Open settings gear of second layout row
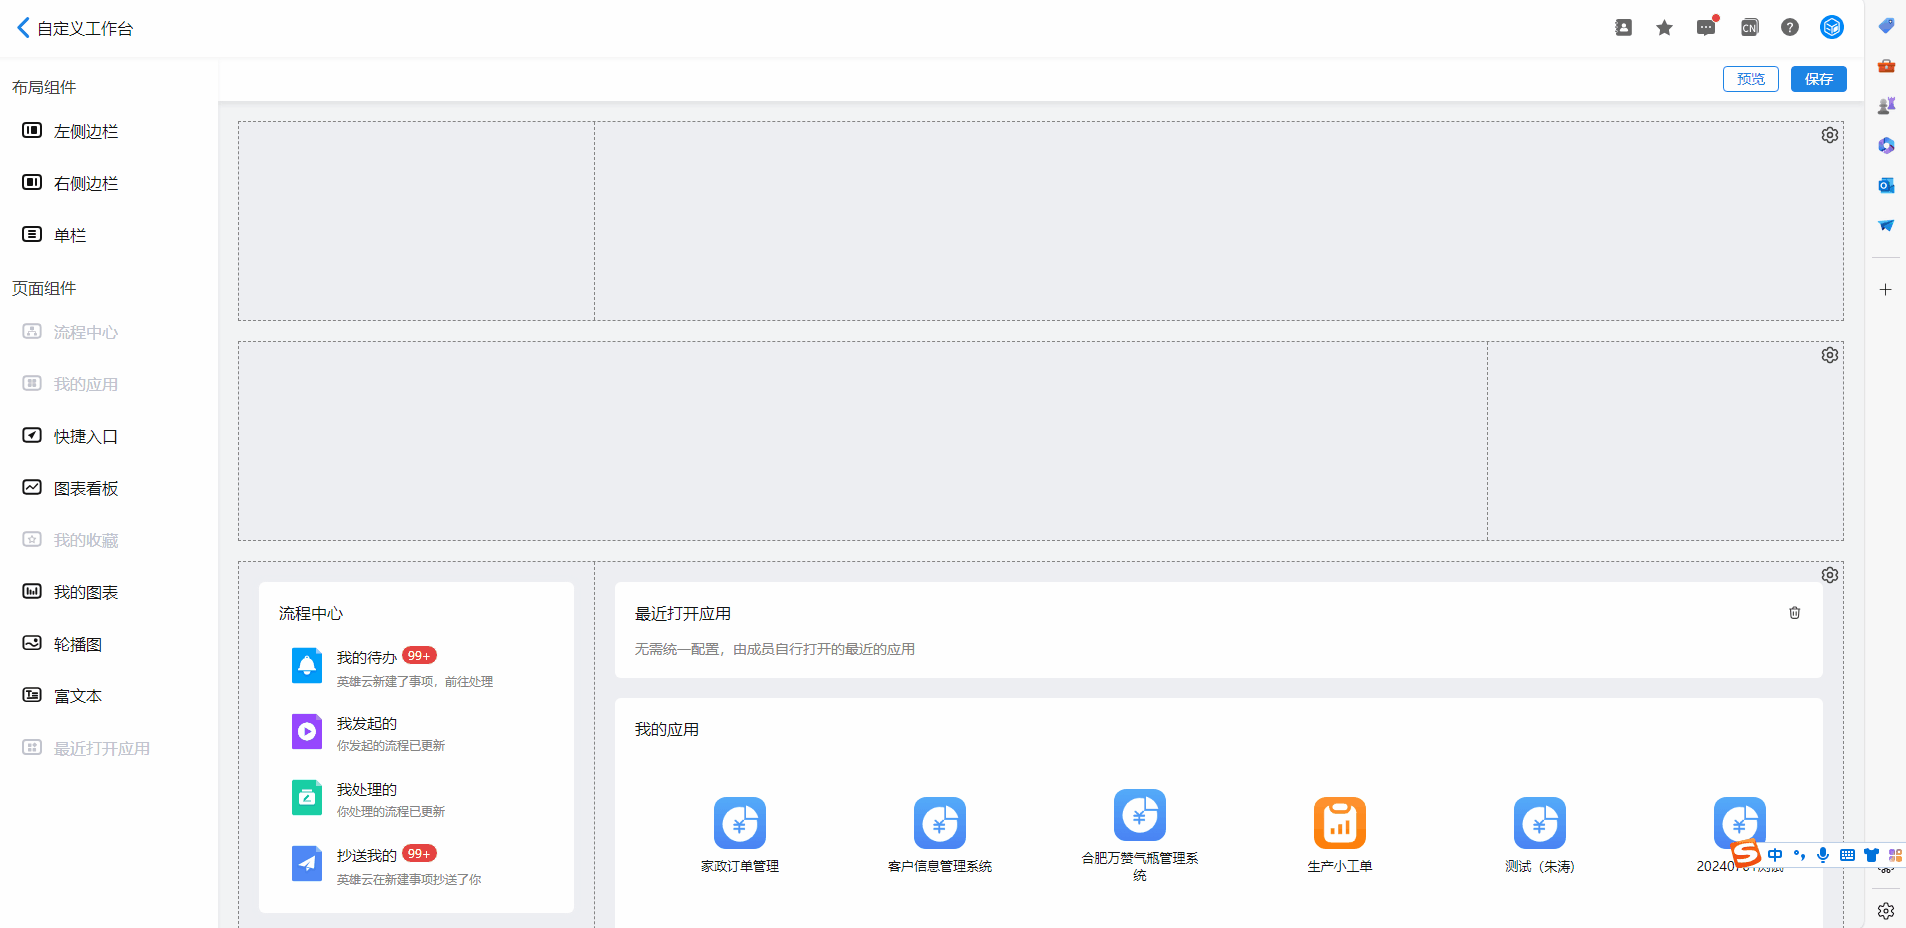The width and height of the screenshot is (1906, 928). pyautogui.click(x=1829, y=355)
